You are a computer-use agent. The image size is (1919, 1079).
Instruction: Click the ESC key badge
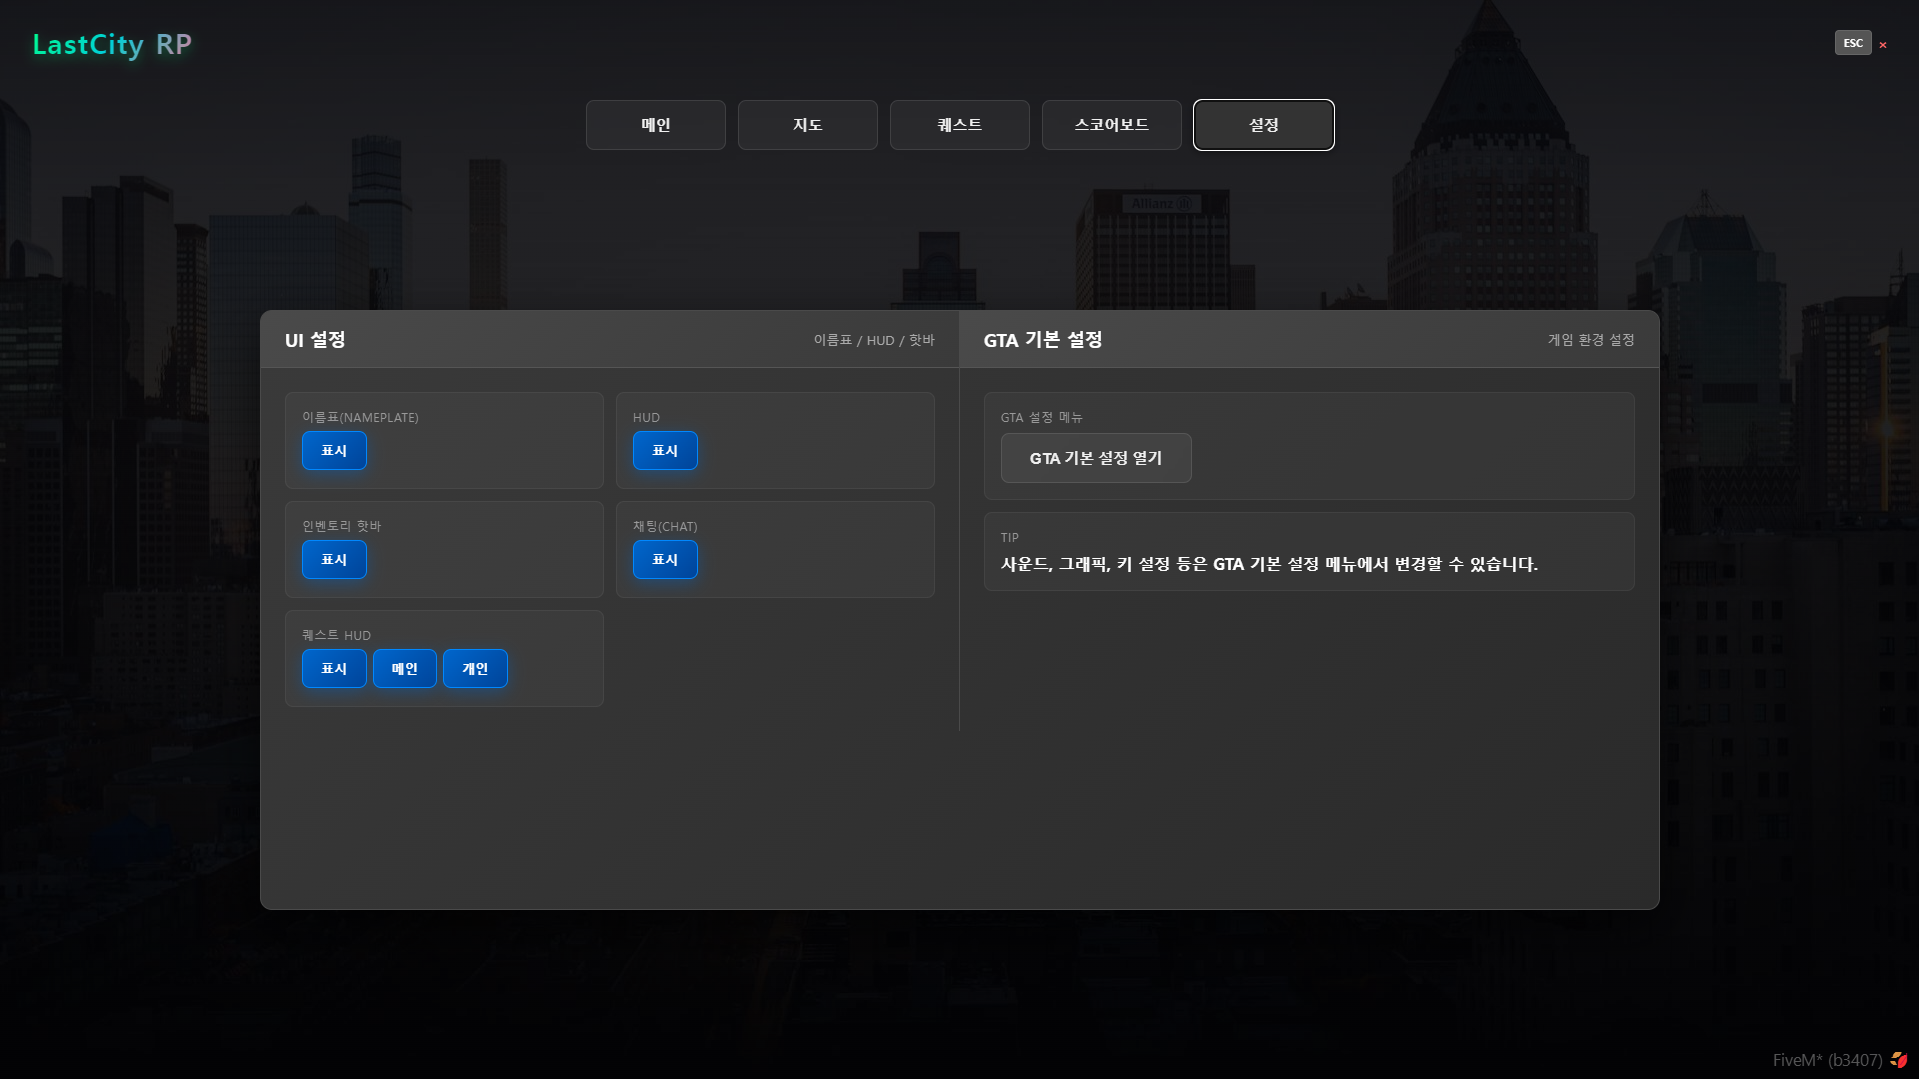pyautogui.click(x=1852, y=43)
